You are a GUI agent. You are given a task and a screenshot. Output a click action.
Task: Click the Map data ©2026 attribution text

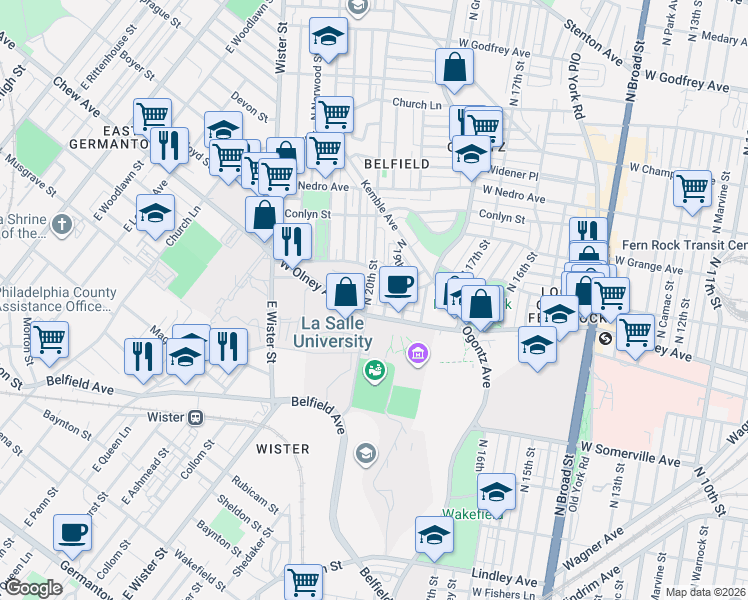coord(706,592)
